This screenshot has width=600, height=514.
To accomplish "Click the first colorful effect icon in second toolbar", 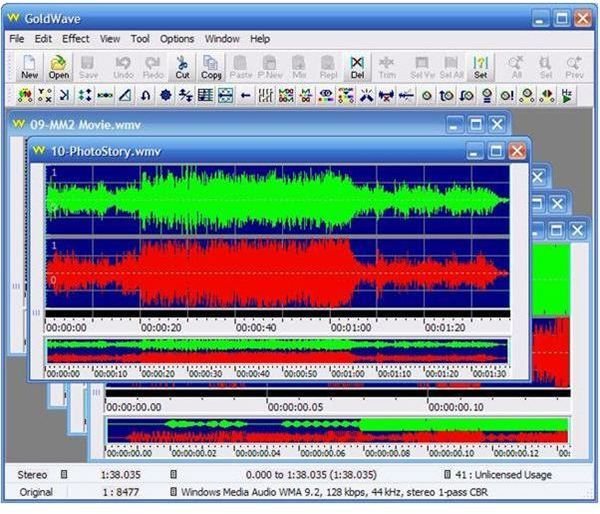I will coord(25,95).
